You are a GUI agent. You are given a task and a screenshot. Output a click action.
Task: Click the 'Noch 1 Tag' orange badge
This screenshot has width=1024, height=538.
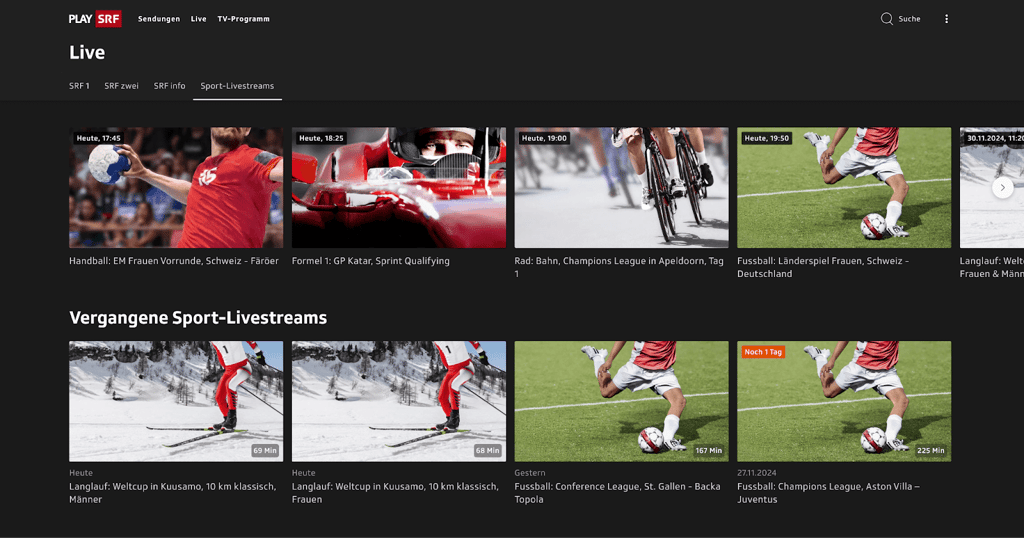tap(763, 352)
